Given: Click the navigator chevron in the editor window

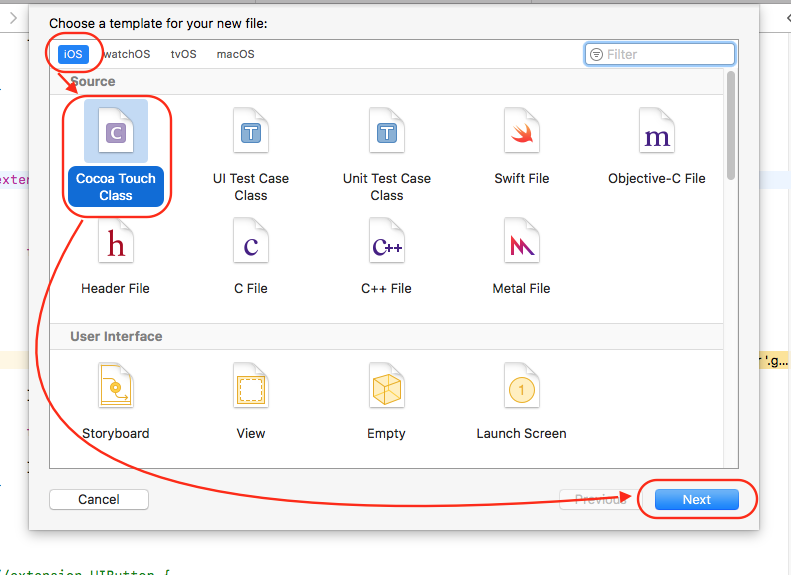Looking at the screenshot, I should pos(14,18).
